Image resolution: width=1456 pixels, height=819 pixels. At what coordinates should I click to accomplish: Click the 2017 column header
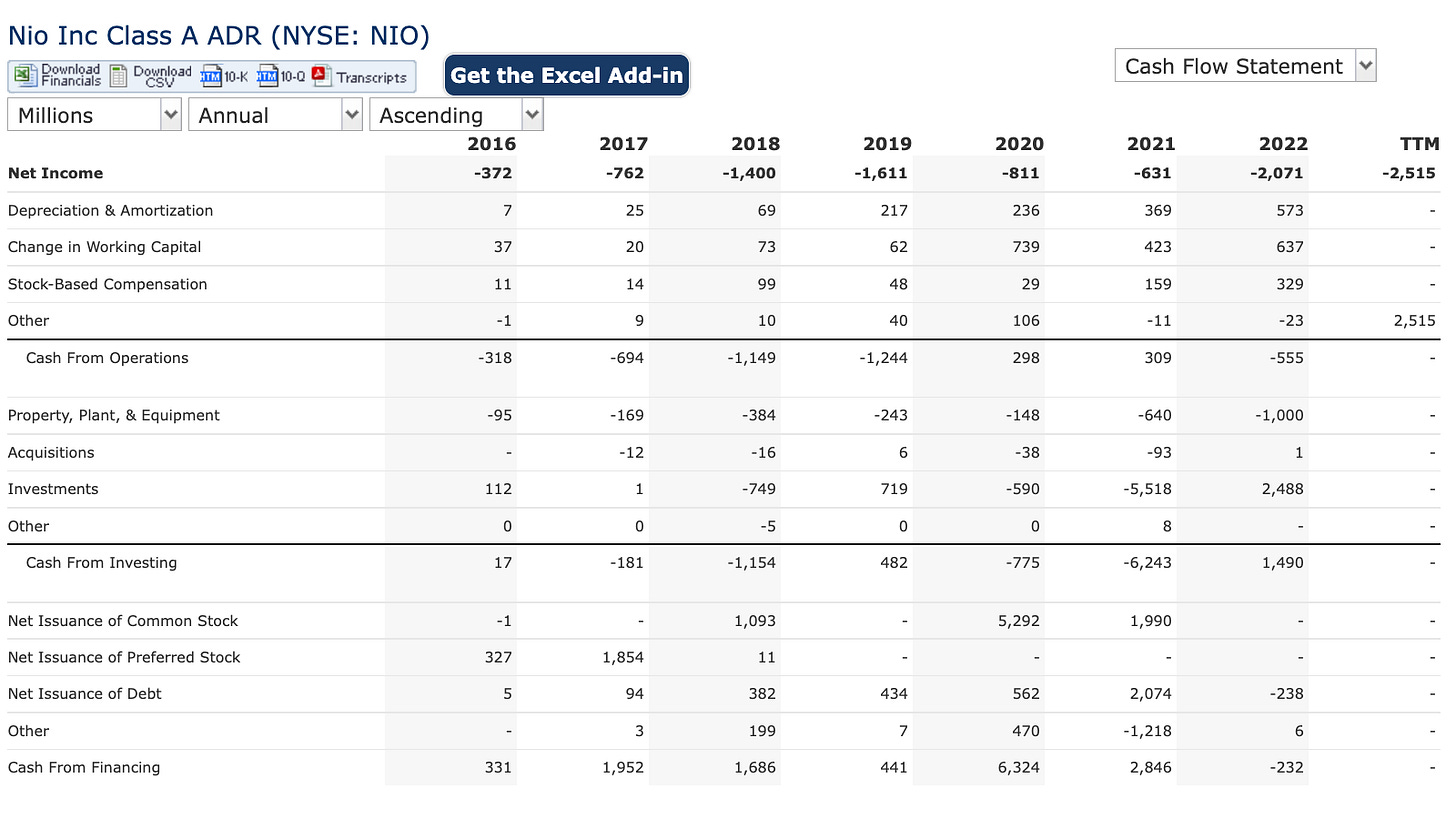(x=623, y=144)
